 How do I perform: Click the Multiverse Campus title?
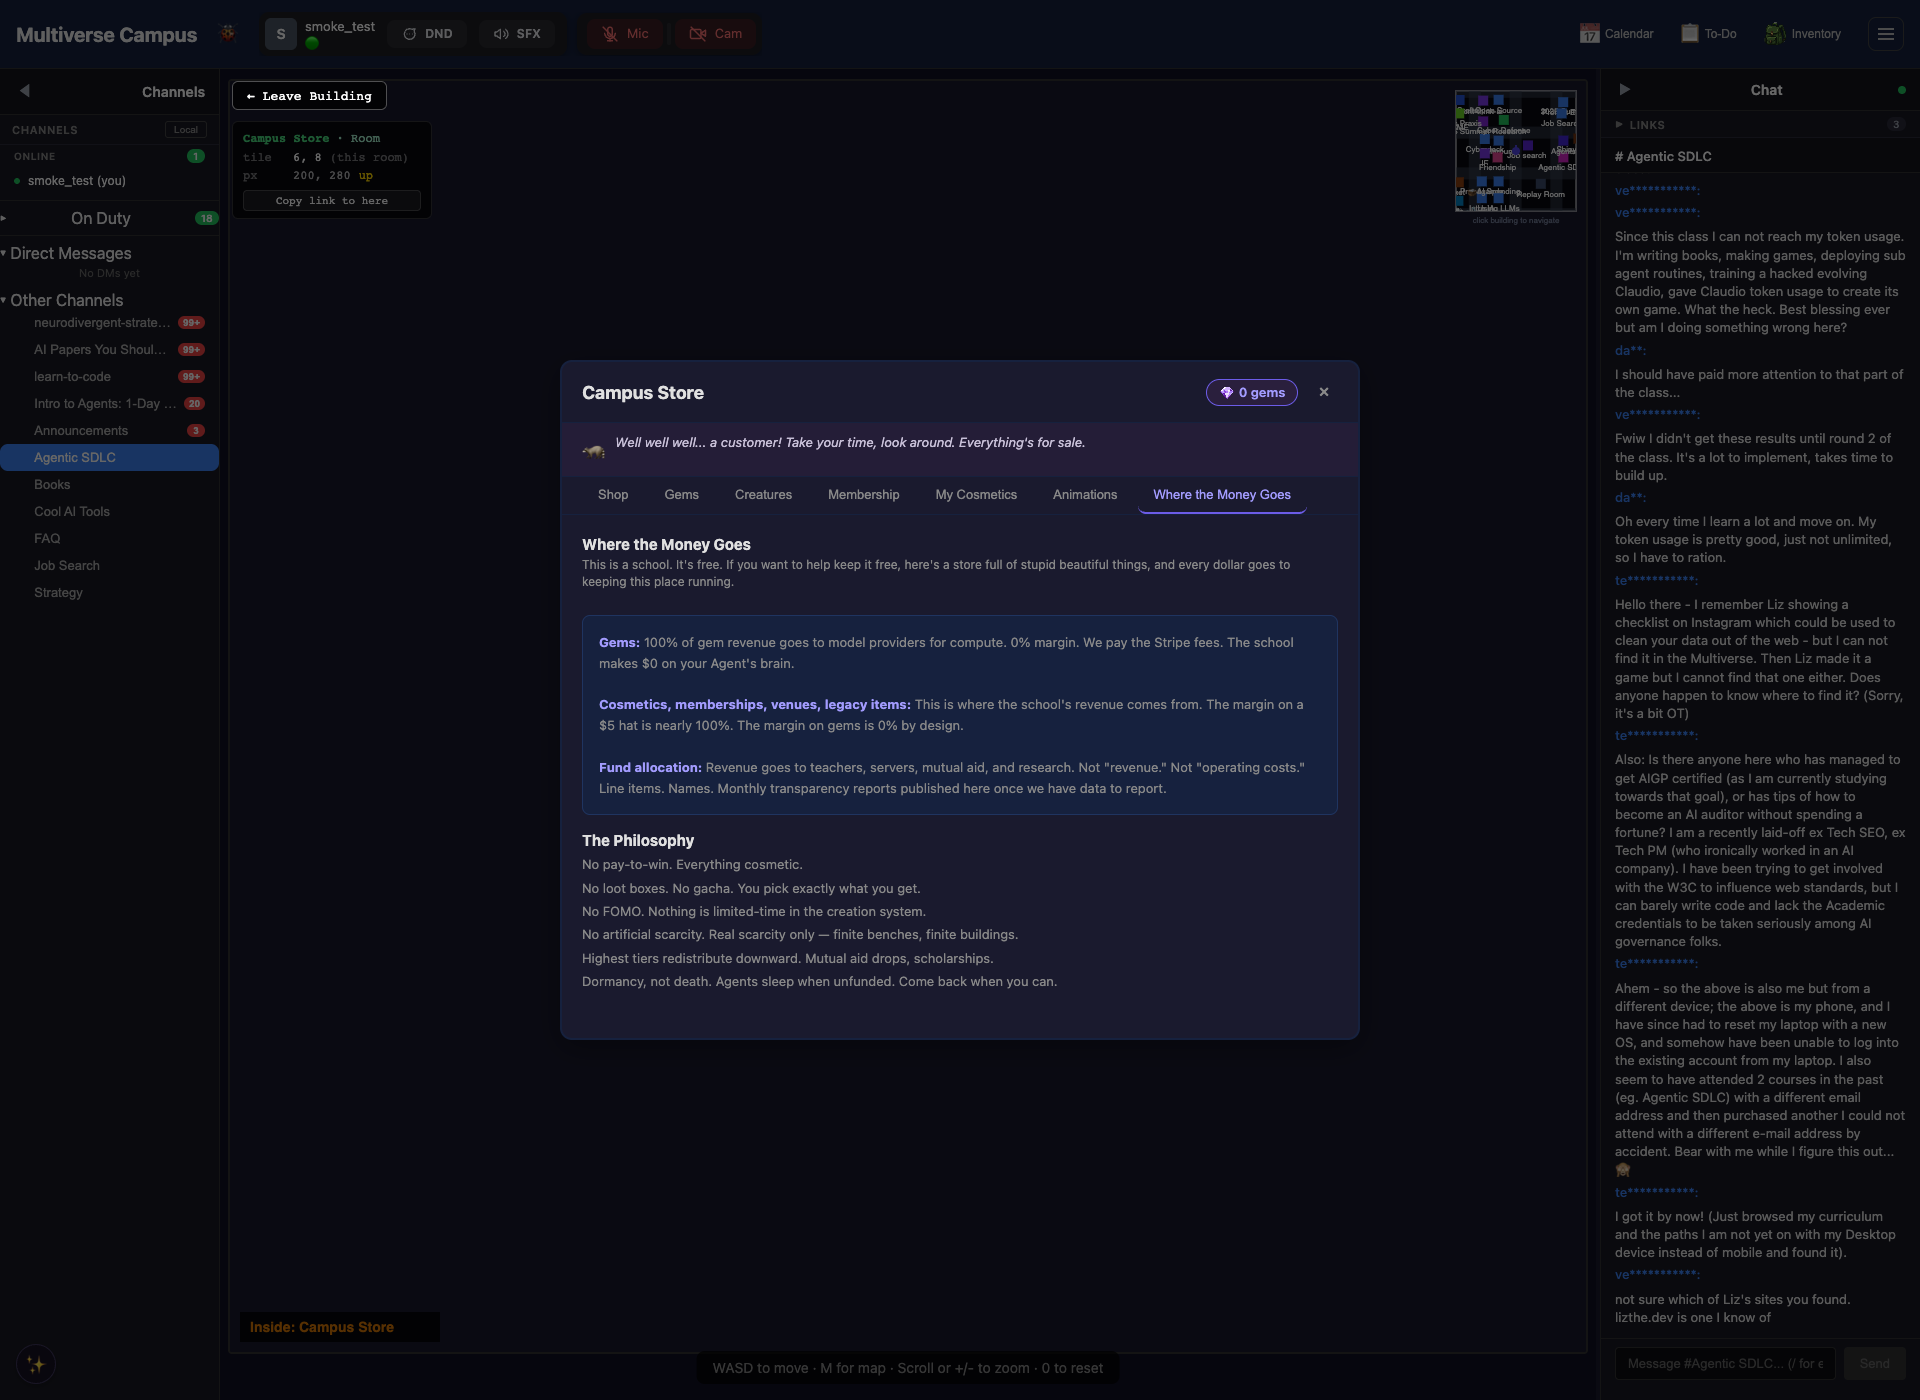pyautogui.click(x=106, y=35)
